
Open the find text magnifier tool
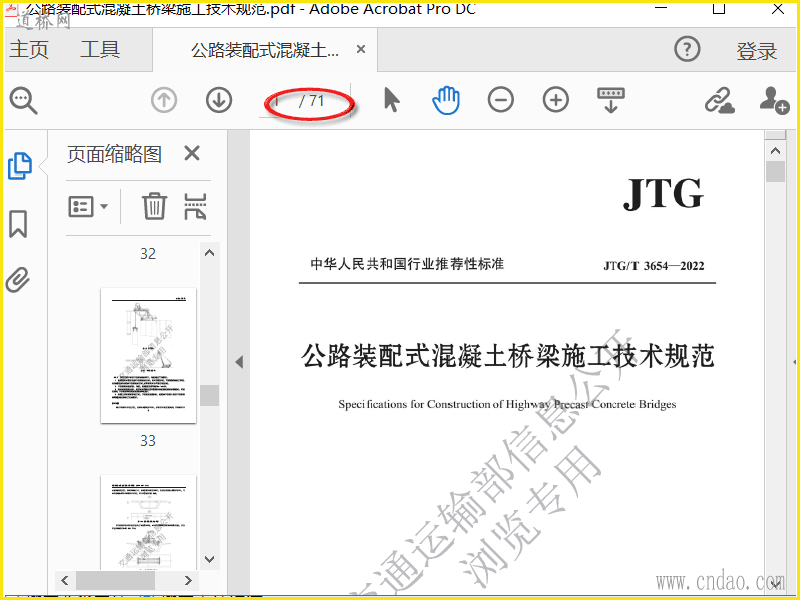(23, 101)
